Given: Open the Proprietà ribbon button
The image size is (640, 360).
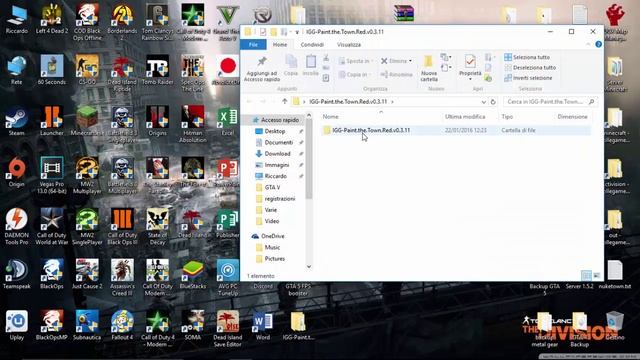Looking at the screenshot, I should point(470,67).
